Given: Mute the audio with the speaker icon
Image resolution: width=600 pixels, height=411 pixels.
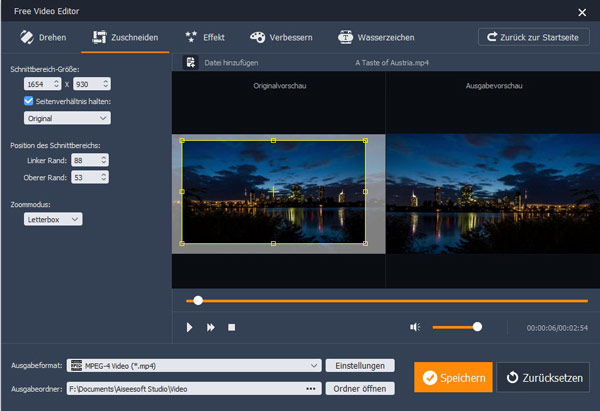Looking at the screenshot, I should [x=415, y=327].
